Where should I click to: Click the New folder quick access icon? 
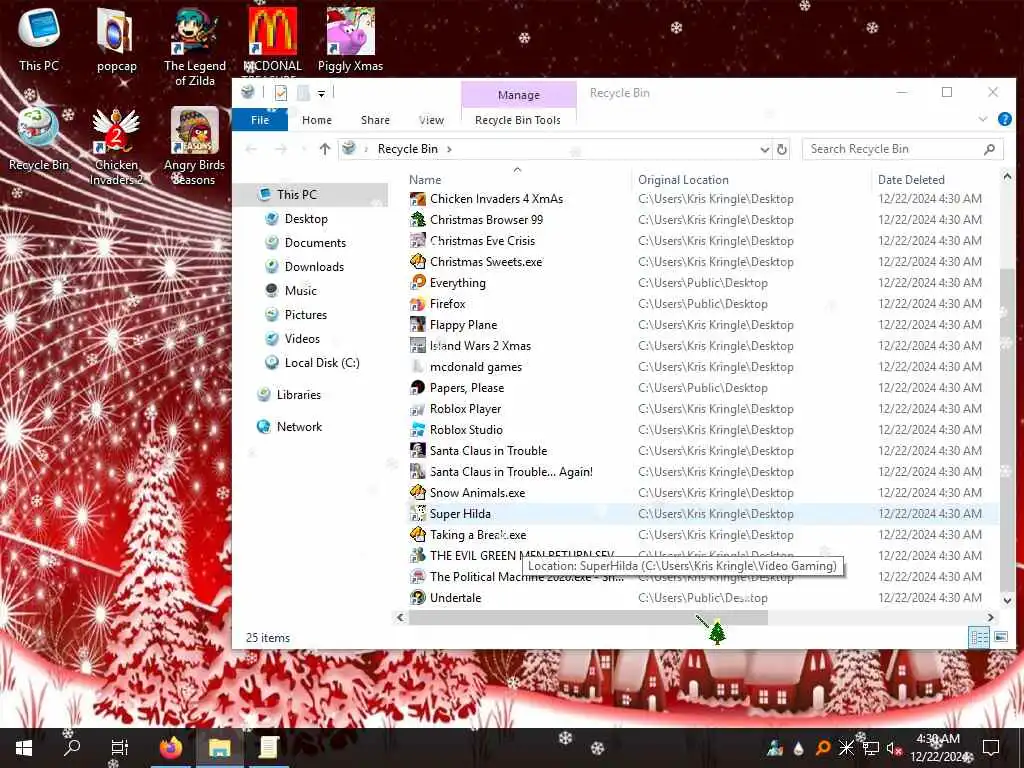pos(303,93)
